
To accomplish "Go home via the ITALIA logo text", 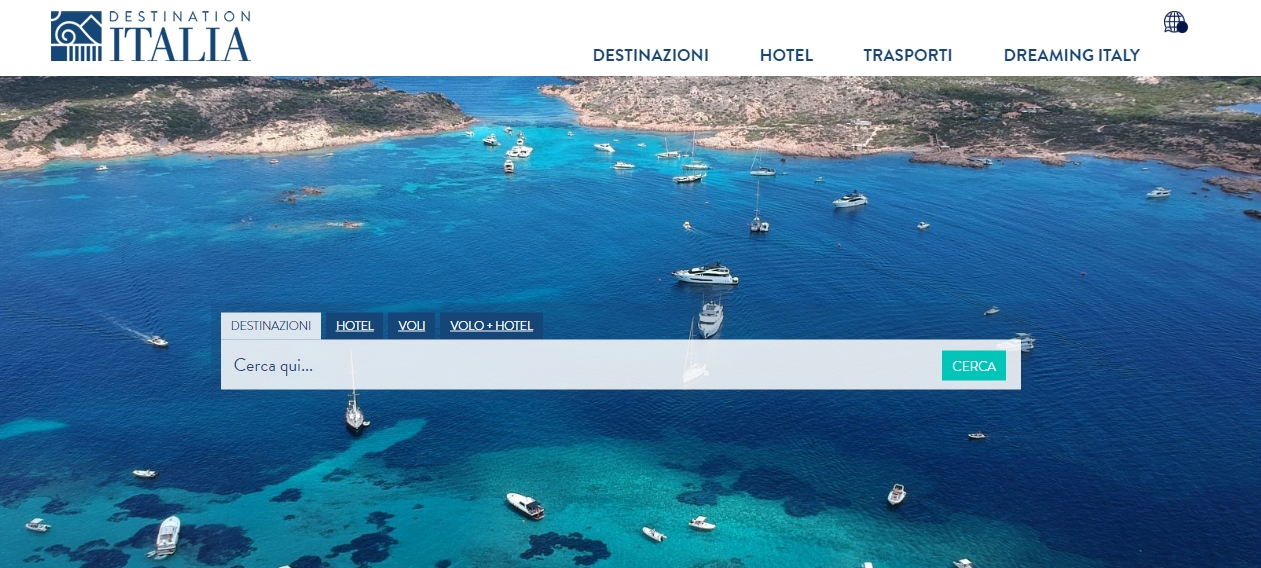I will click(180, 45).
